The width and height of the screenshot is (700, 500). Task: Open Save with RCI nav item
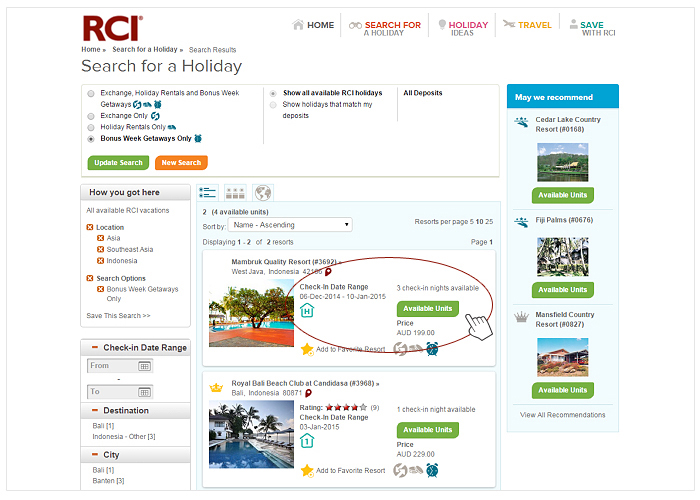(592, 28)
